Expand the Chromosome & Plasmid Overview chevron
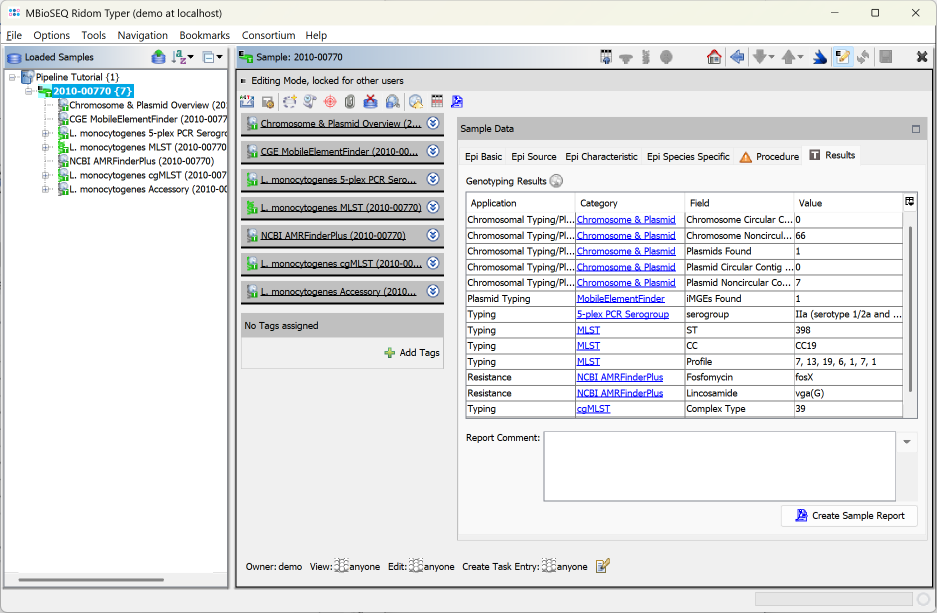 [x=433, y=124]
